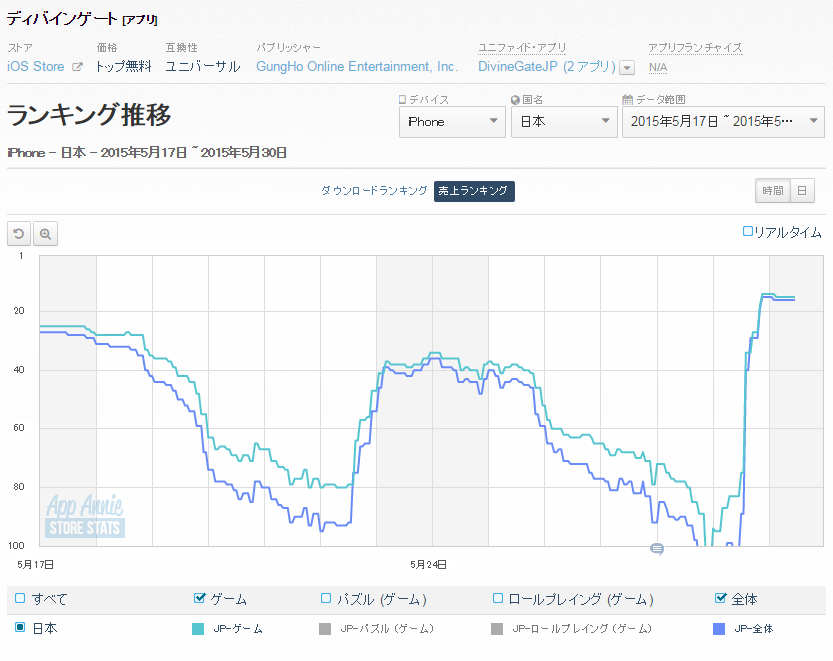833x661 pixels.
Task: Click the calendar icon next to データ範囲
Action: click(627, 99)
